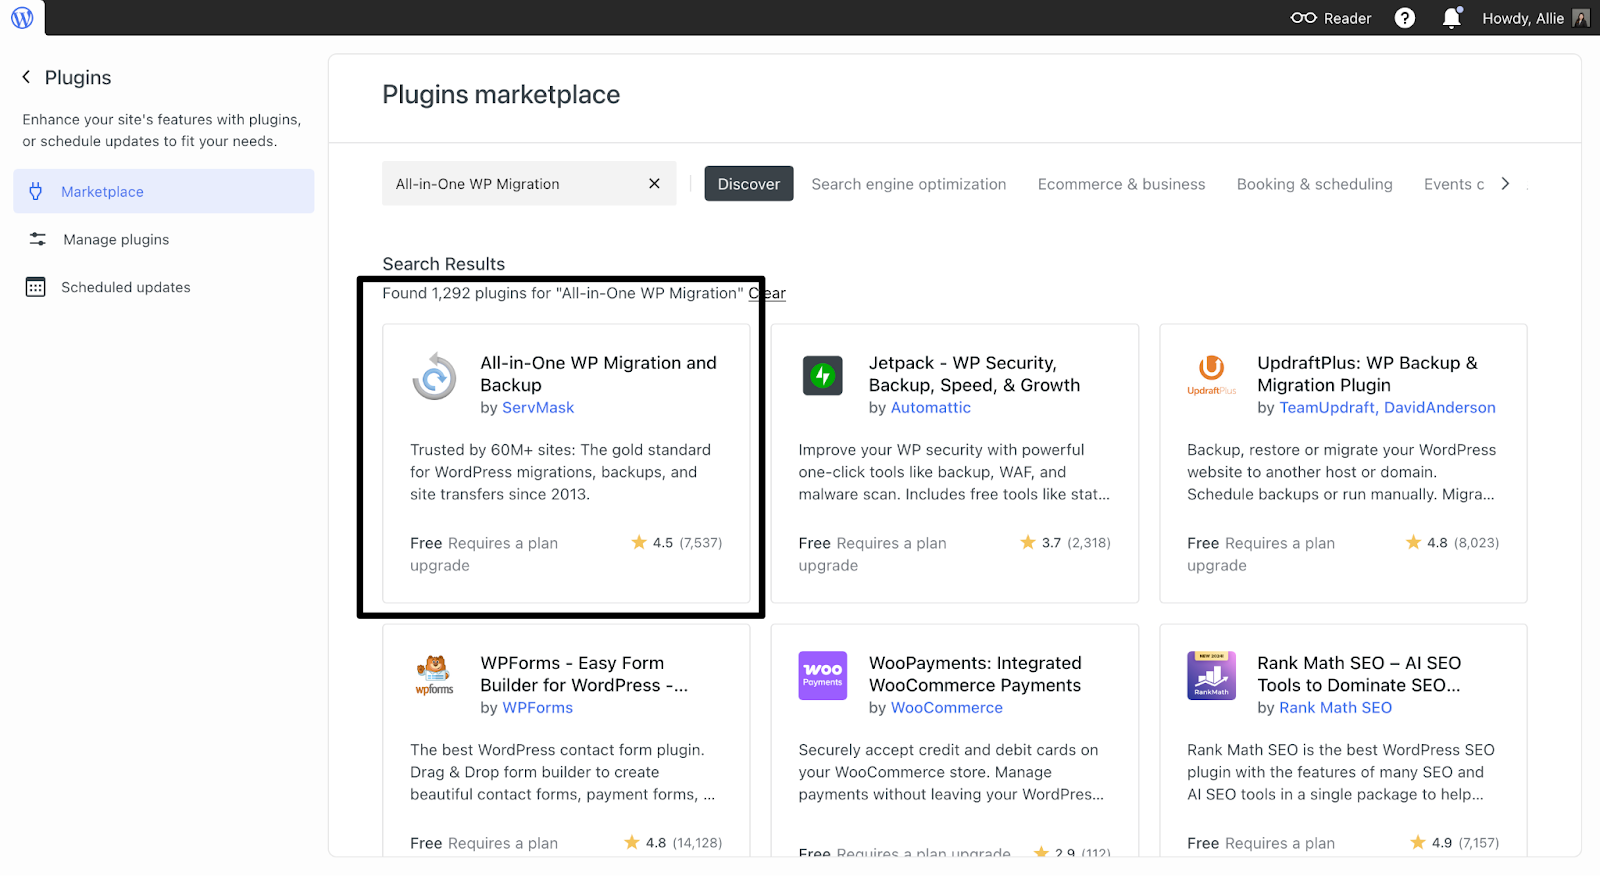Open WPForms - Easy Form Builder title
Image resolution: width=1600 pixels, height=876 pixels.
584,674
